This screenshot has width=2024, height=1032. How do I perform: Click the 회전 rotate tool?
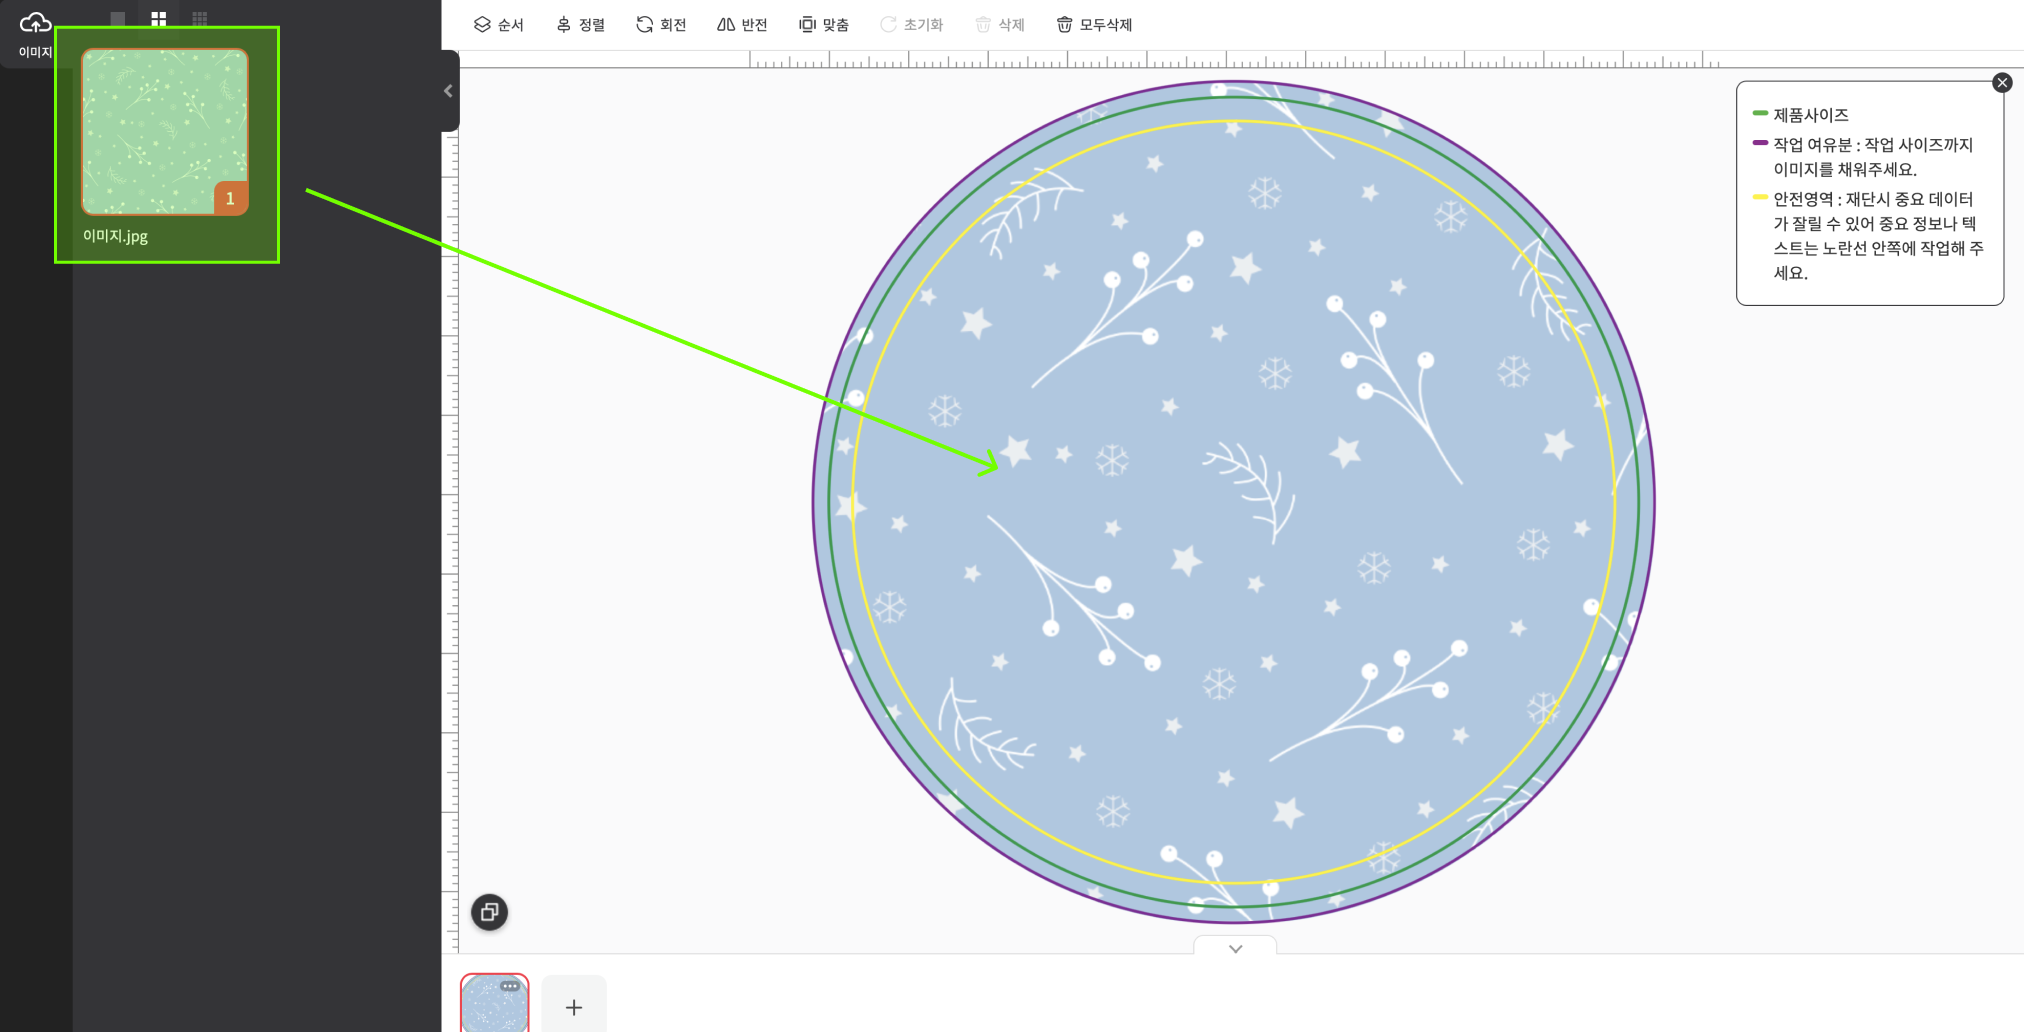(x=661, y=25)
